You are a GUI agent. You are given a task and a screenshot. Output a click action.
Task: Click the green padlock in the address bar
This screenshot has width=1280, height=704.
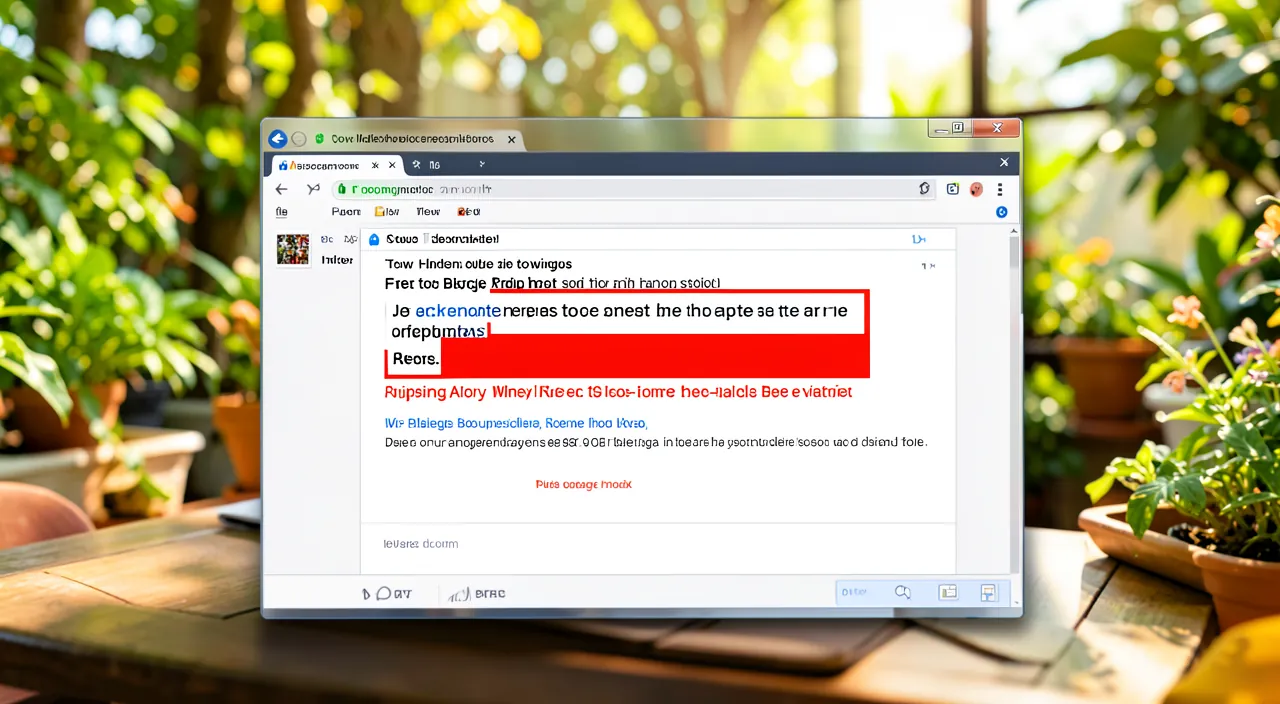tap(341, 188)
